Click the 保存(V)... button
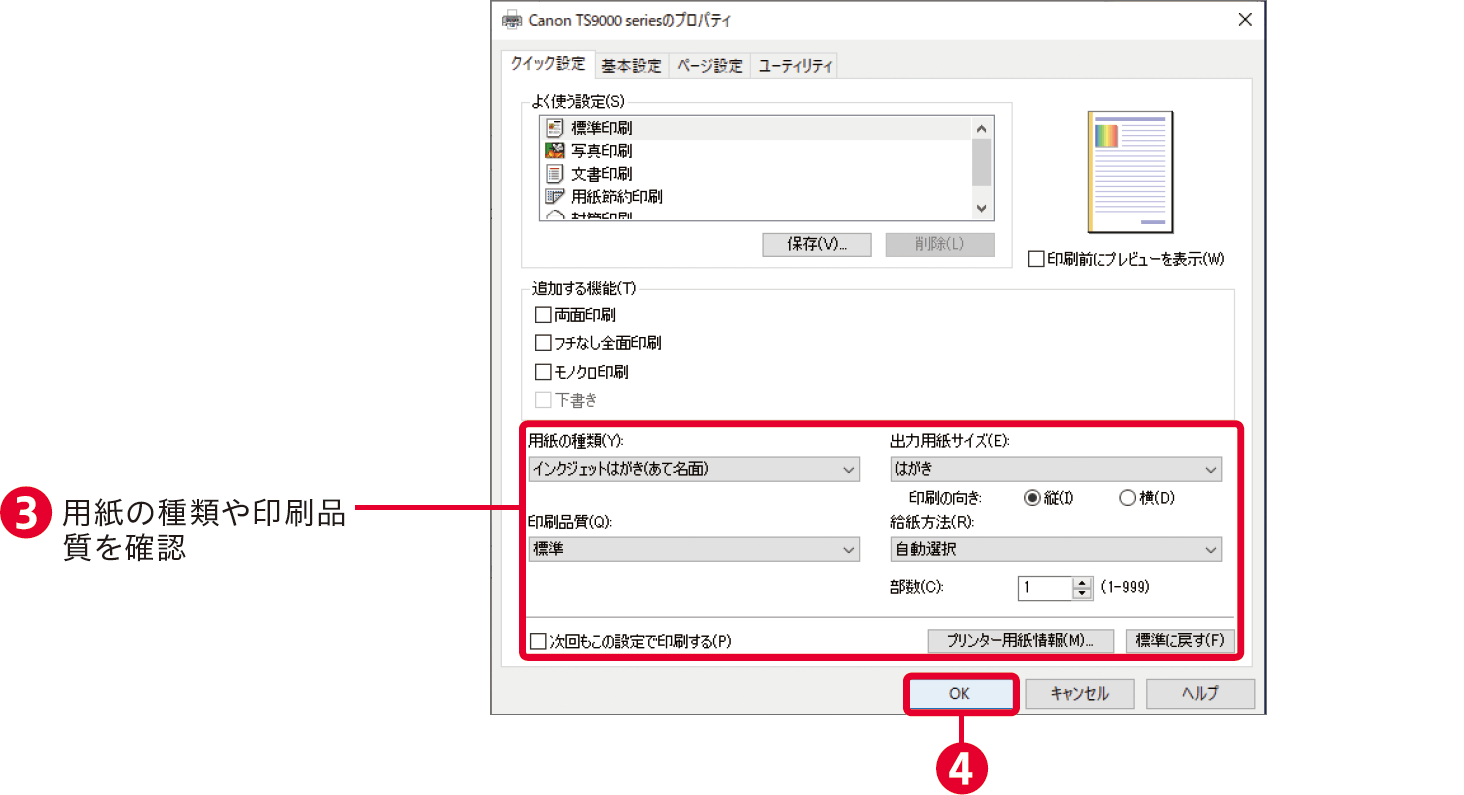This screenshot has height=795, width=1464. pos(816,245)
